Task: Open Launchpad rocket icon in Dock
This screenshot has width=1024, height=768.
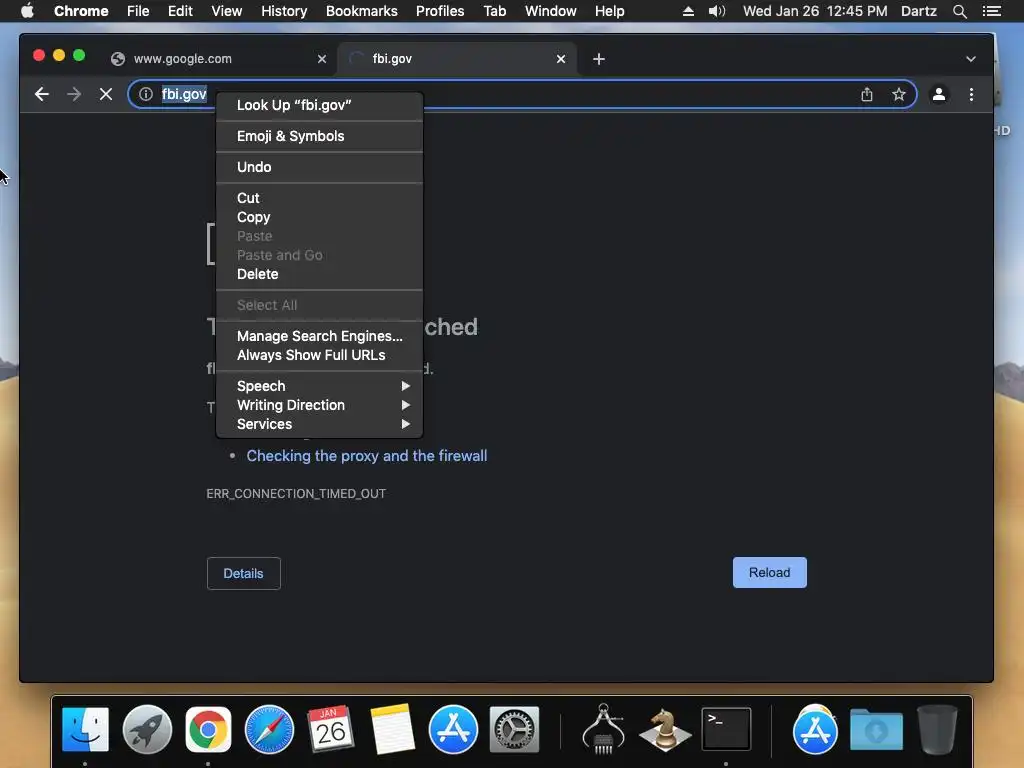Action: tap(147, 729)
